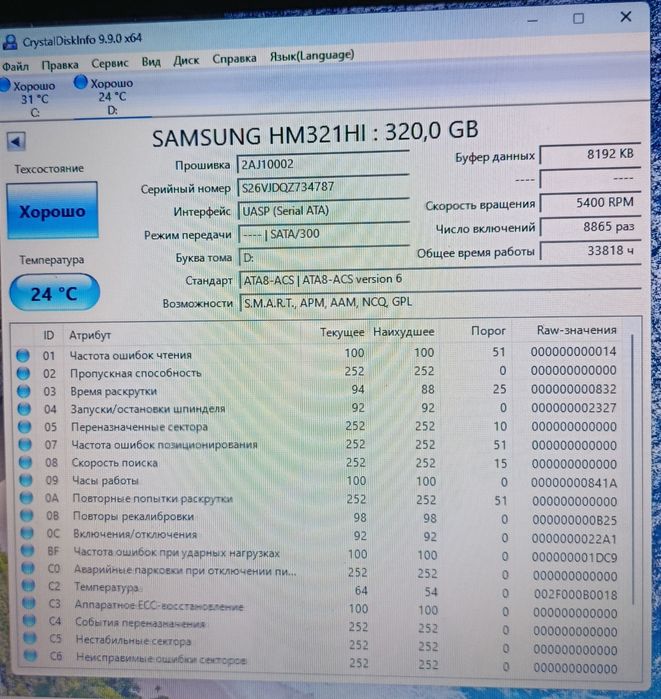Select drive D: status circle showing 24 °C

(81, 82)
